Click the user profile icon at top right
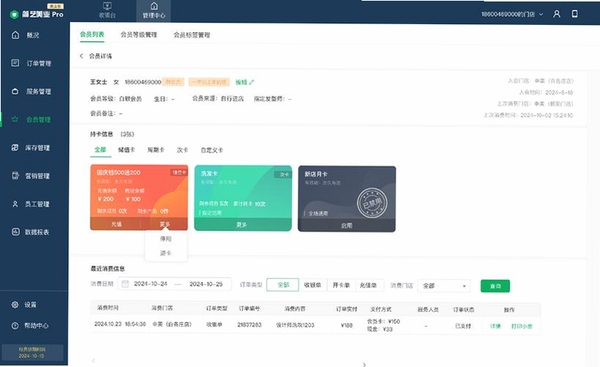The width and height of the screenshot is (600, 367). pos(557,14)
